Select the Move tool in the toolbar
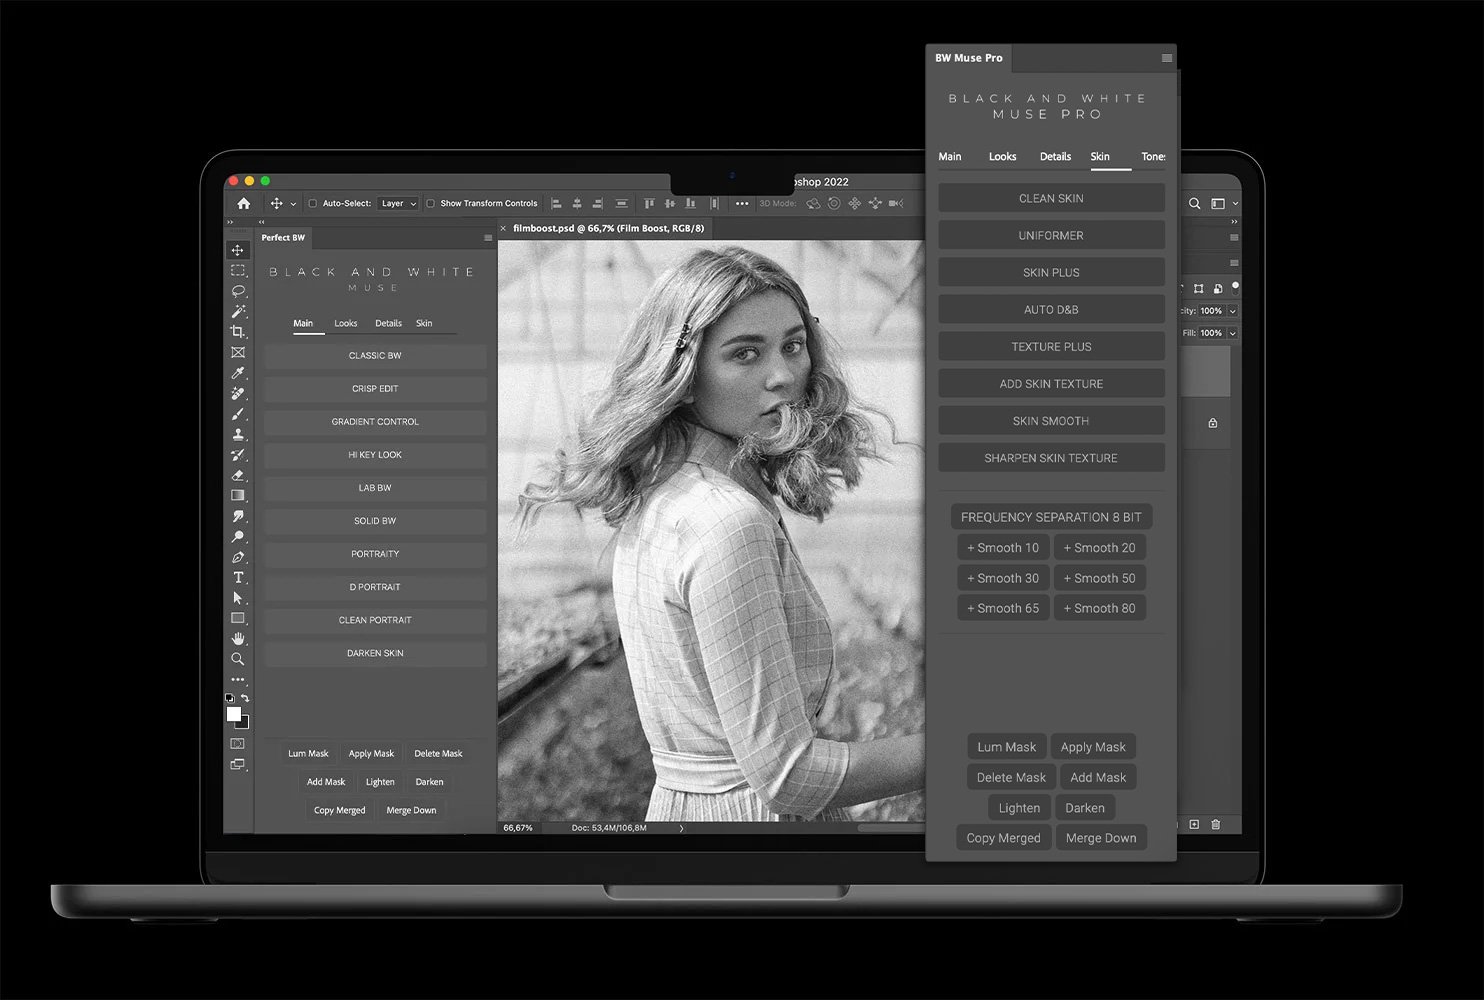This screenshot has width=1484, height=1000. (238, 250)
